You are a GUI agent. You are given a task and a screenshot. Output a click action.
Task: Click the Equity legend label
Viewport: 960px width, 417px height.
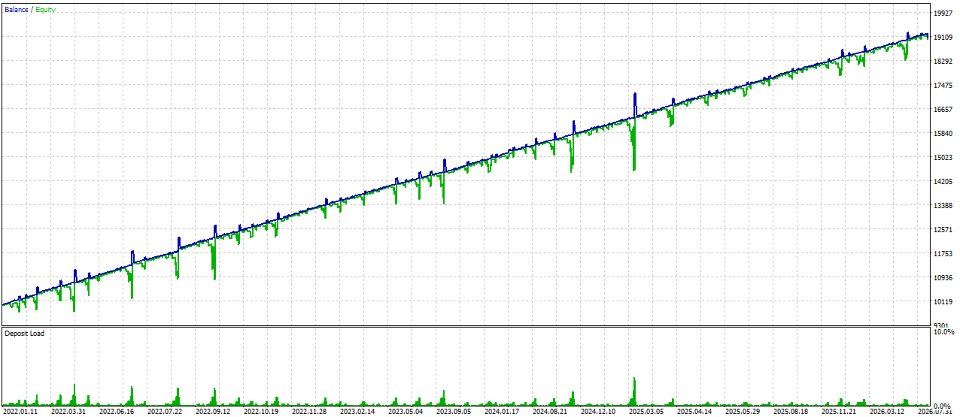(x=45, y=10)
